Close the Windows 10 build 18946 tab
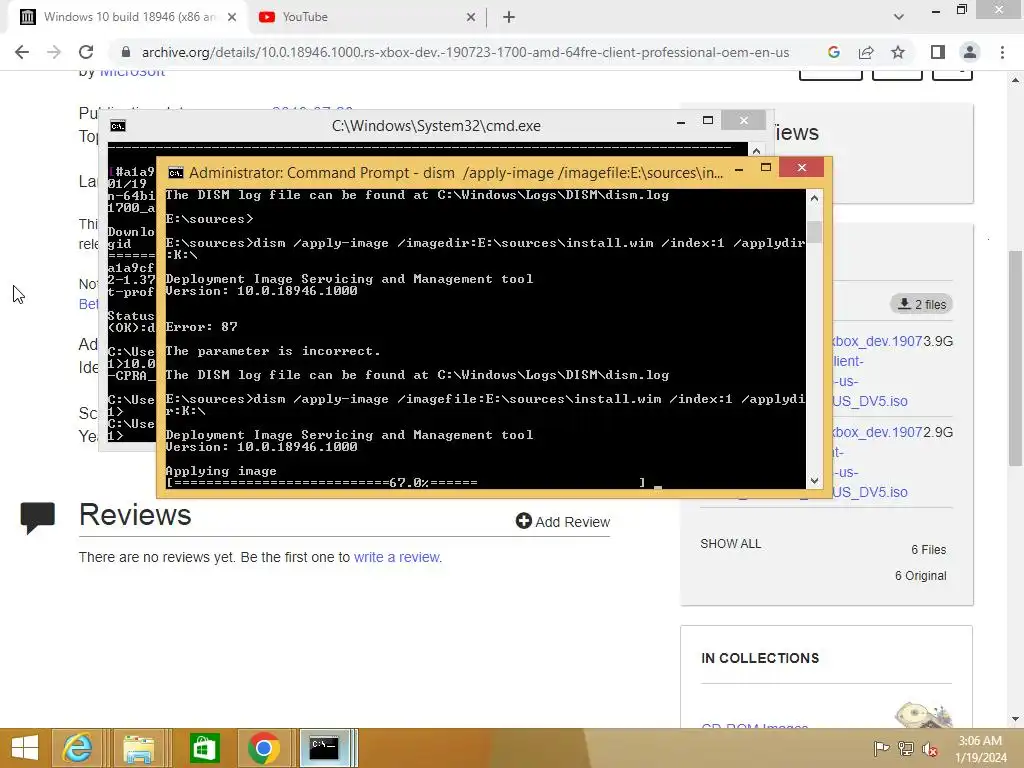This screenshot has width=1024, height=768. pyautogui.click(x=232, y=17)
